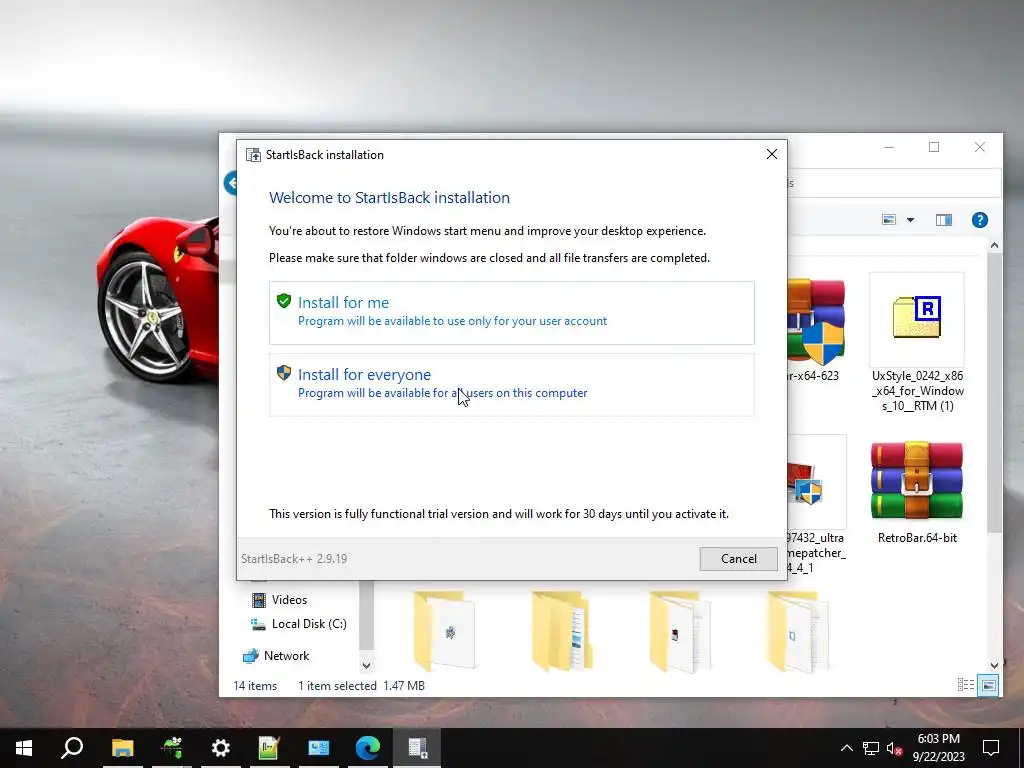The height and width of the screenshot is (768, 1024).
Task: Cancel the StartIsBack installation
Action: 738,559
